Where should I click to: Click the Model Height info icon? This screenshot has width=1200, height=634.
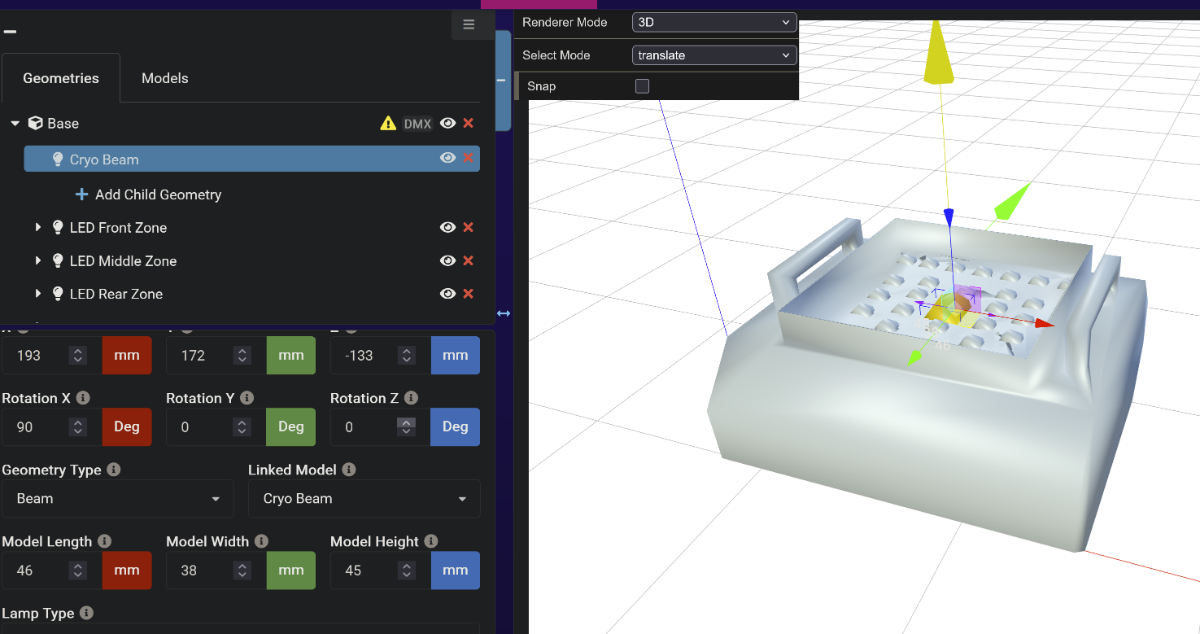click(431, 541)
